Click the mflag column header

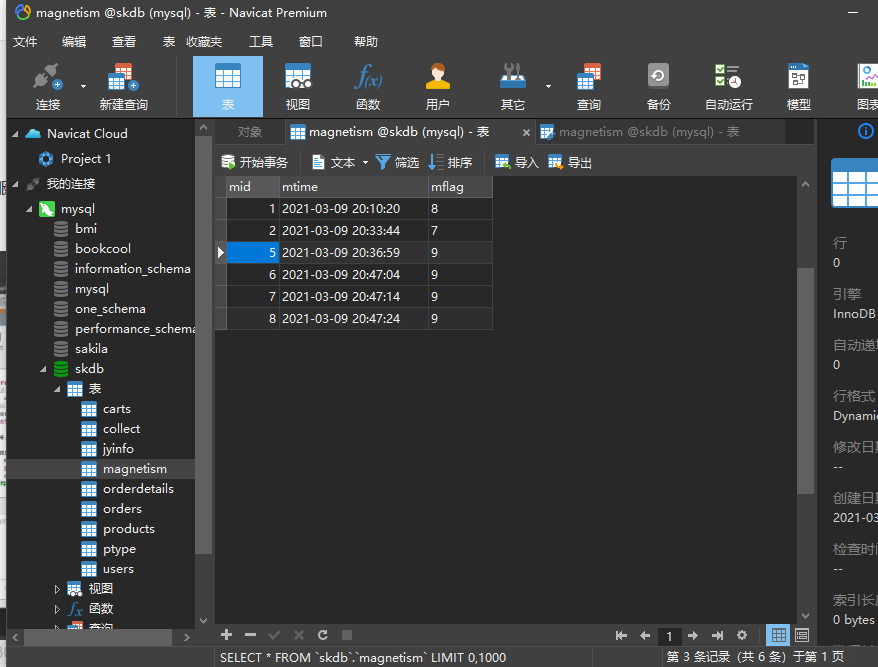[460, 187]
